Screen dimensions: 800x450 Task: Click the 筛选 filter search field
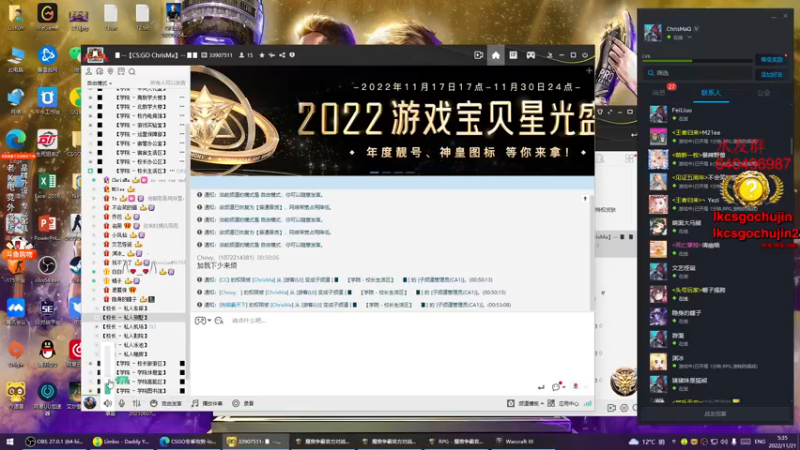point(697,73)
